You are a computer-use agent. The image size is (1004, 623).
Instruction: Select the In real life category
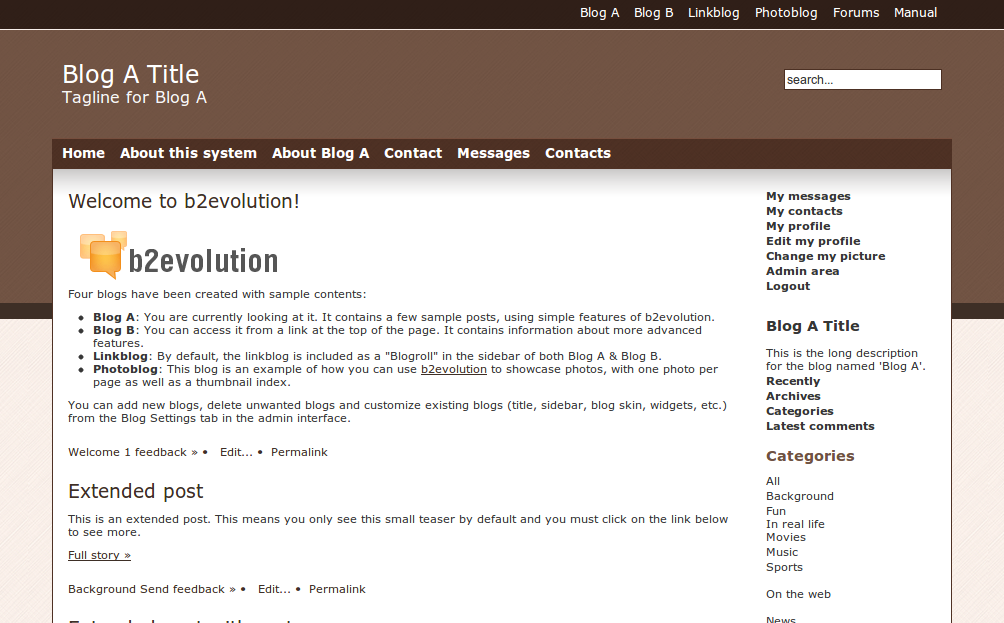795,524
